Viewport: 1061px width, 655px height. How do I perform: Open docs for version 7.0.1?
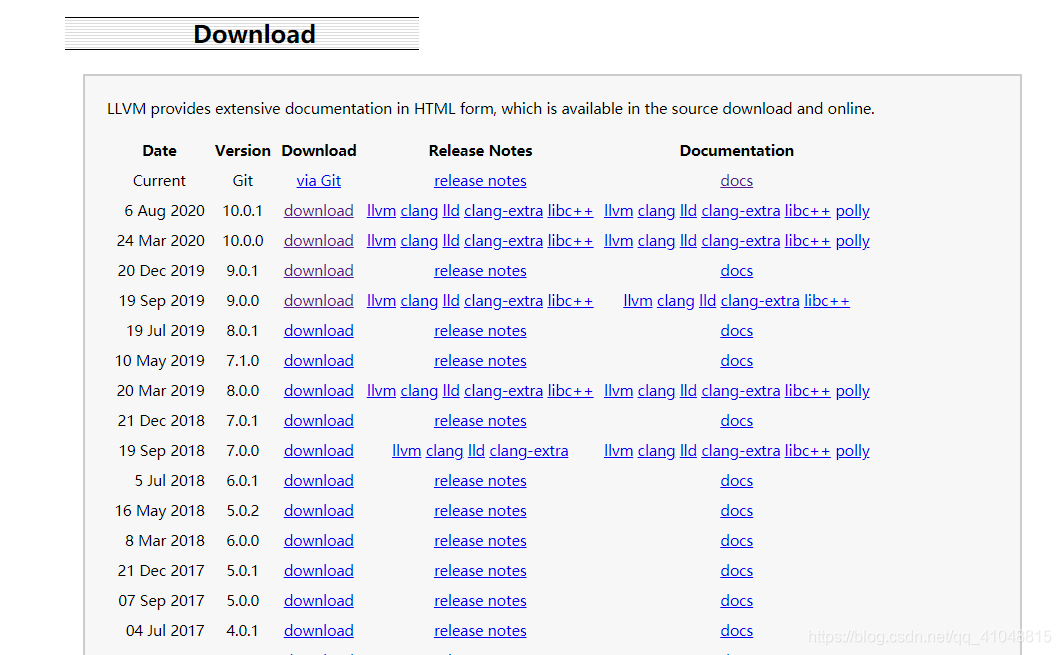(x=736, y=421)
